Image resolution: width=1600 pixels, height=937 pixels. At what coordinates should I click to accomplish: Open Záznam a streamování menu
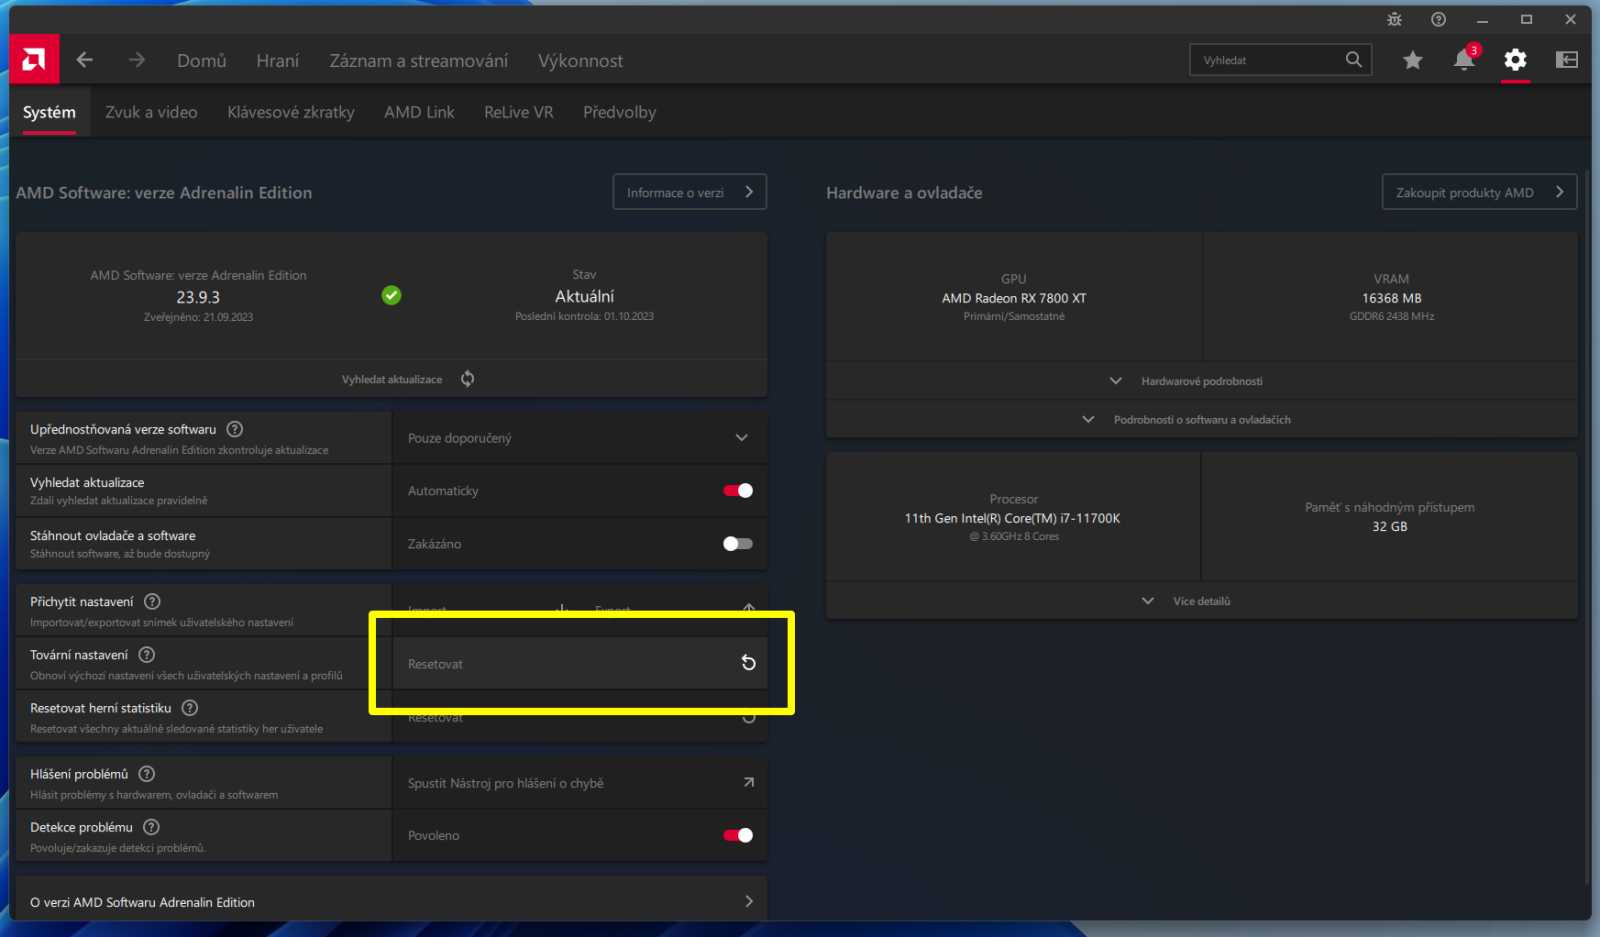[419, 60]
